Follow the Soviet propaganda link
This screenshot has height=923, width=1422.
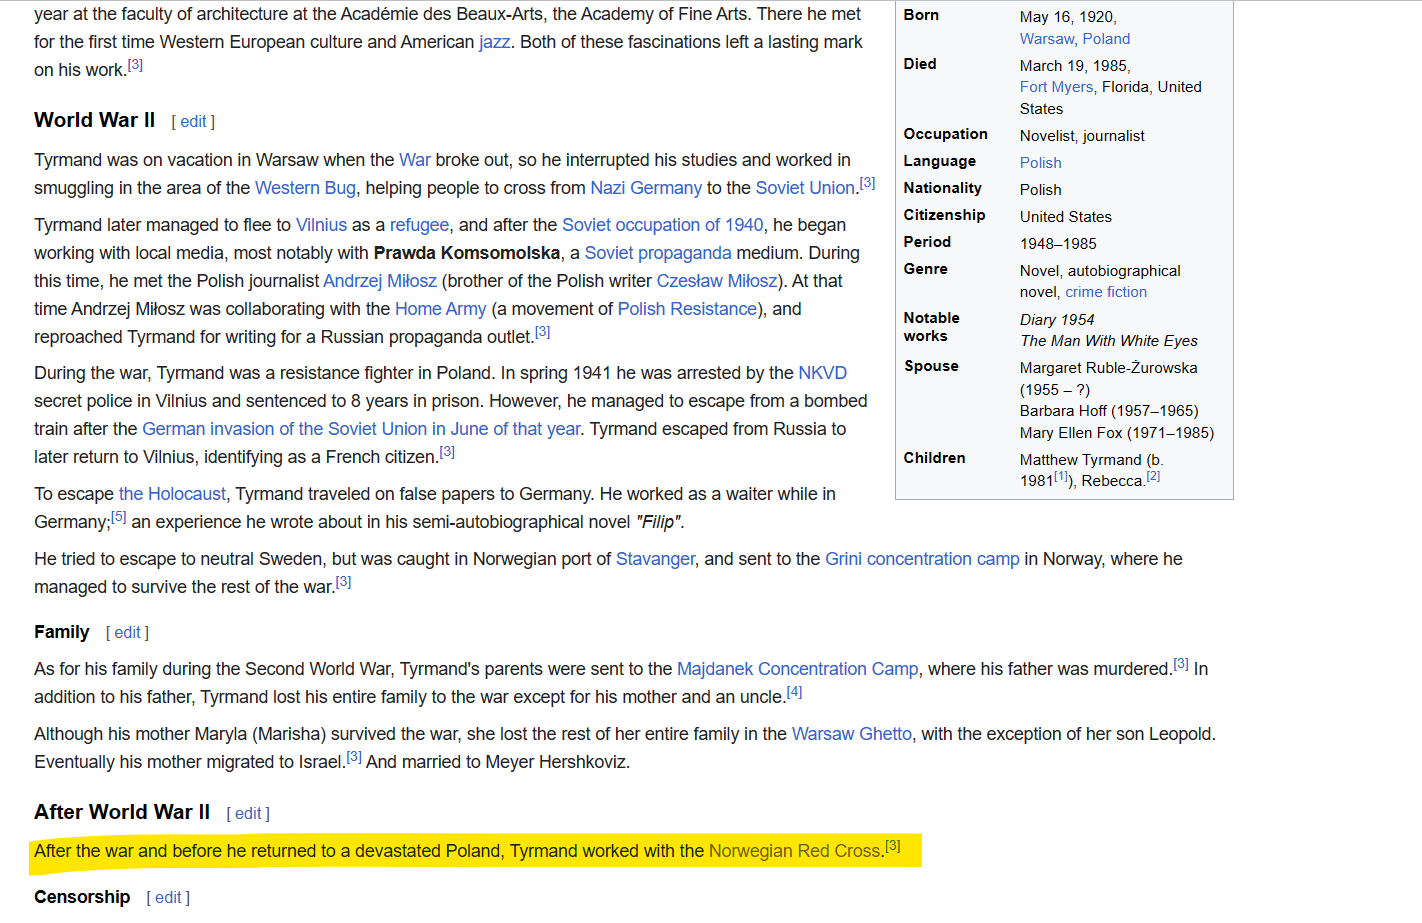(x=658, y=253)
